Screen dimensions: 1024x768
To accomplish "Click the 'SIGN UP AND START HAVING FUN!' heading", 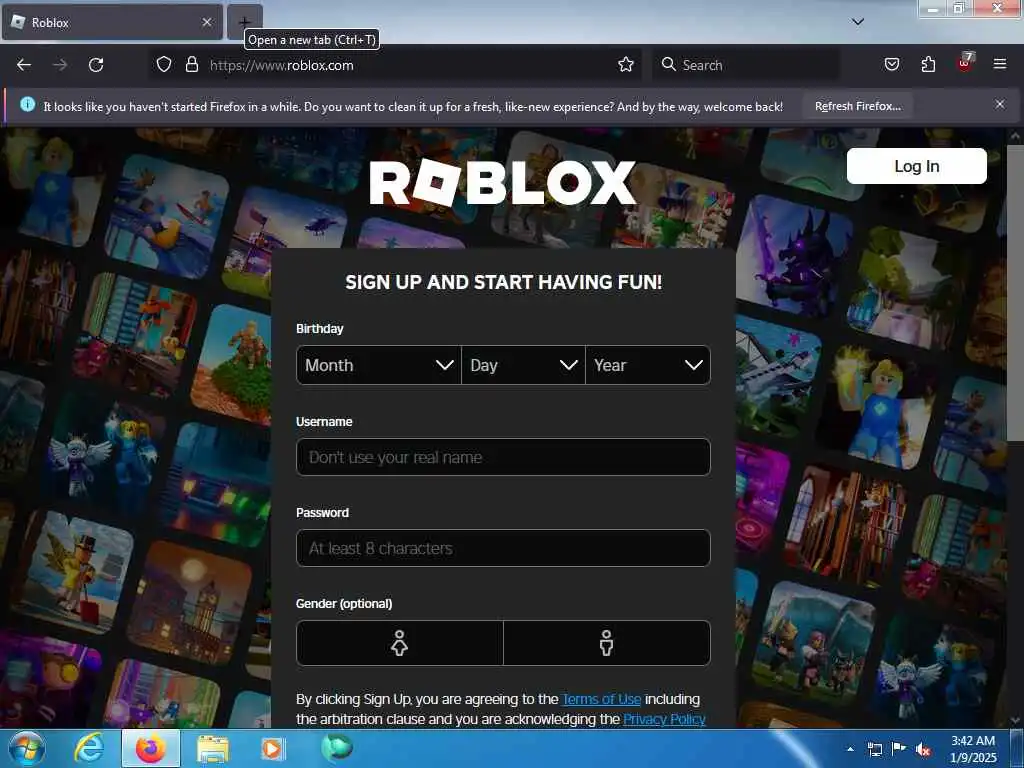I will (504, 282).
